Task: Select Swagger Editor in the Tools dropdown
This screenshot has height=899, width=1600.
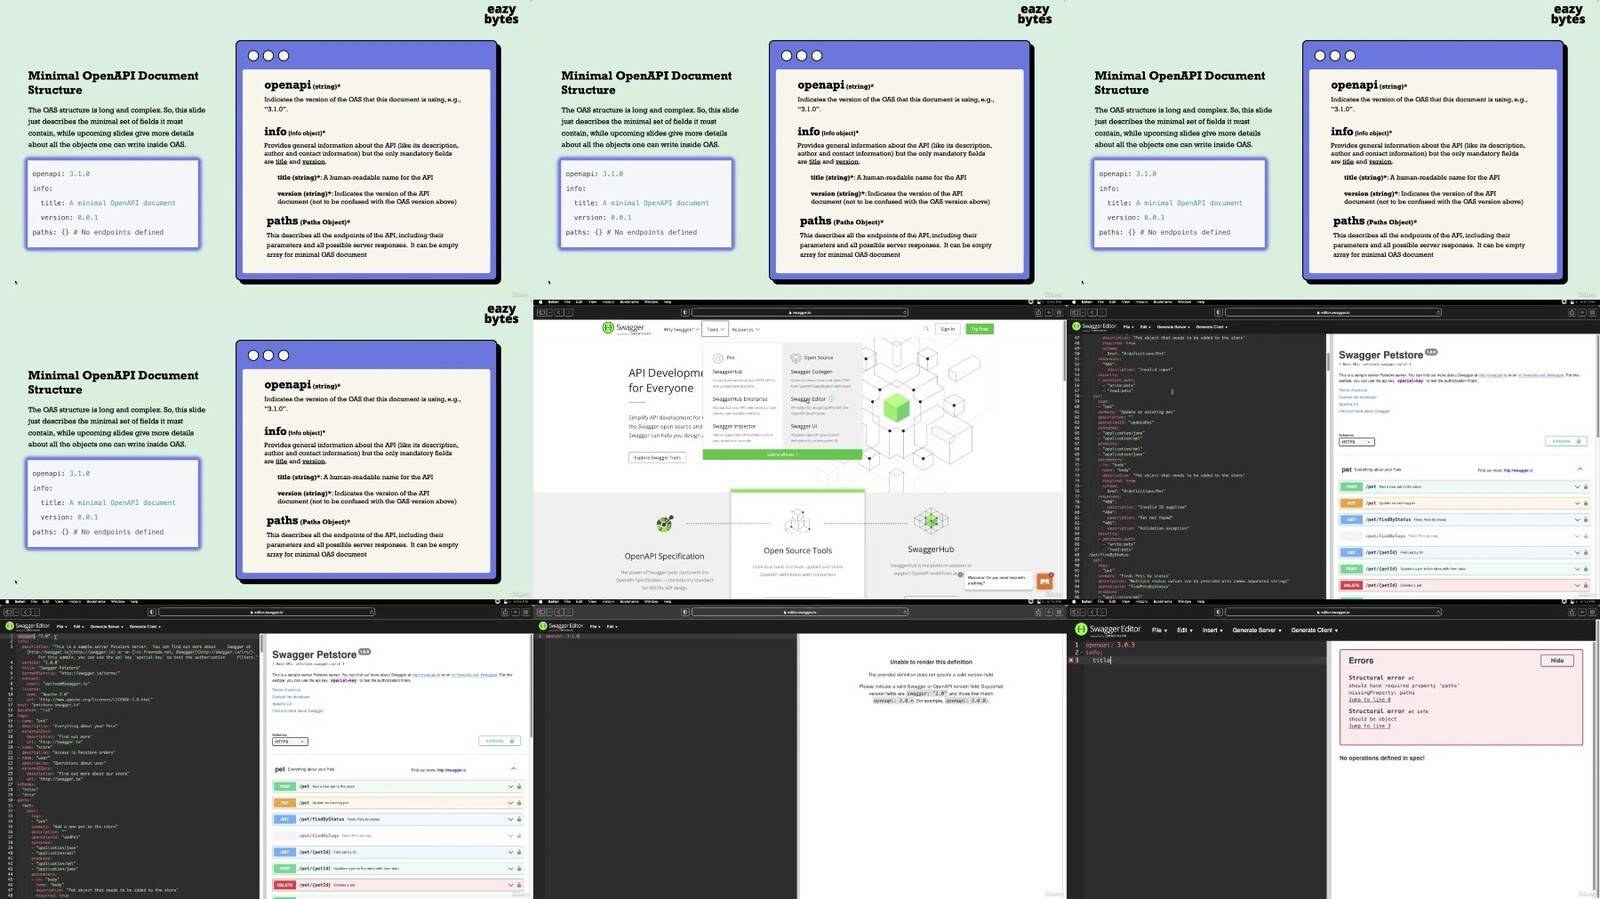Action: pos(808,399)
